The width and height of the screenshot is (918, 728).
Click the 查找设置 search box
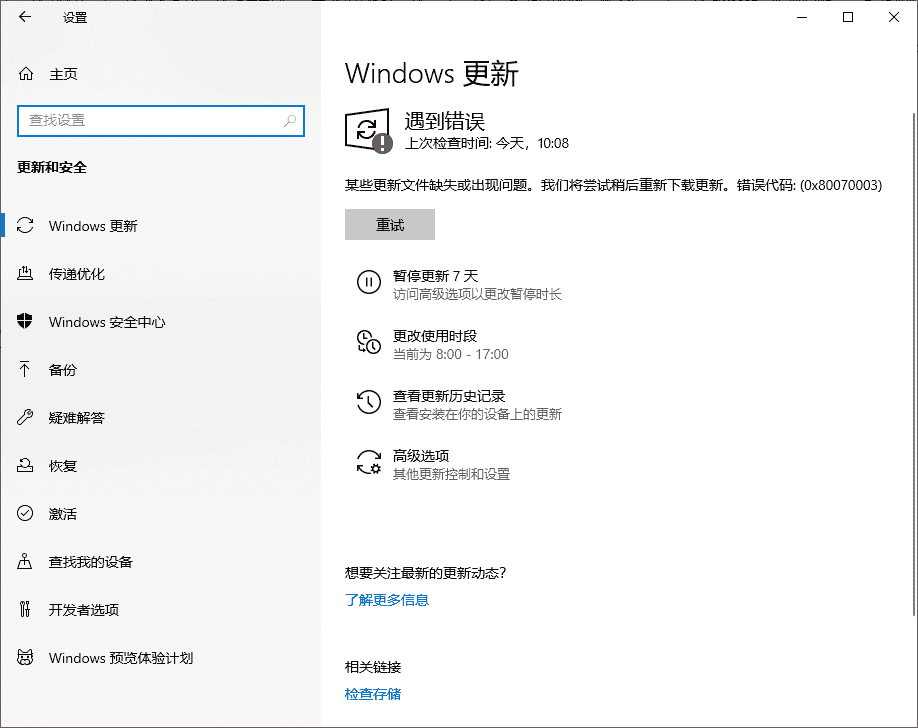[161, 120]
